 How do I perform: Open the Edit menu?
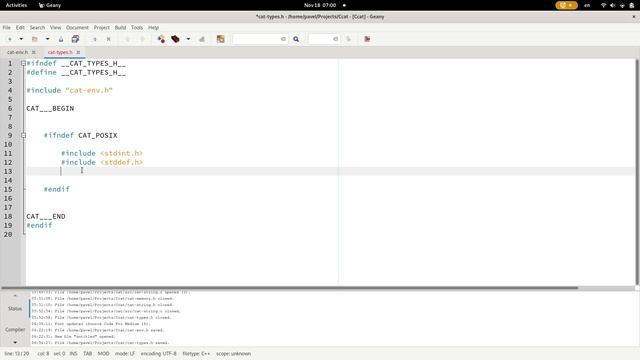20,27
